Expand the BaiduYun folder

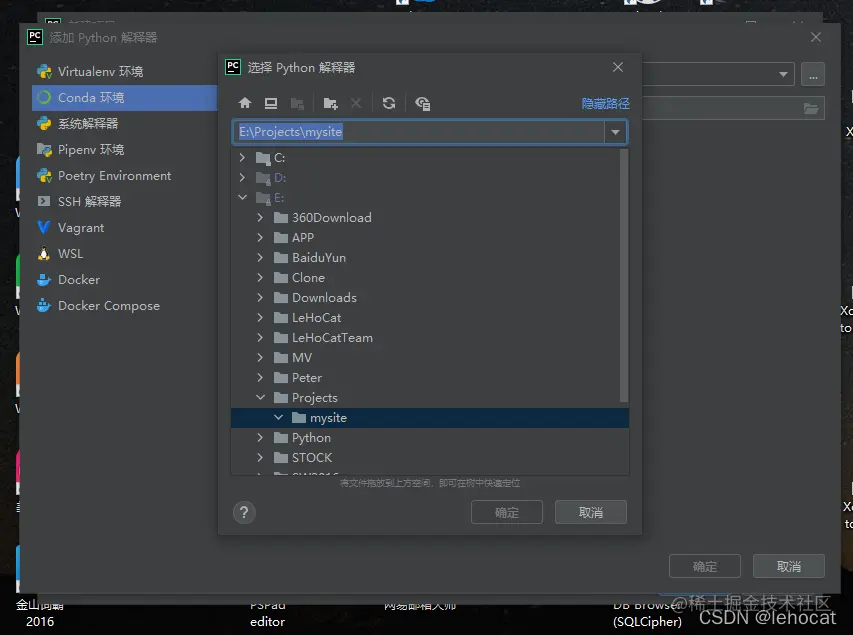(260, 257)
